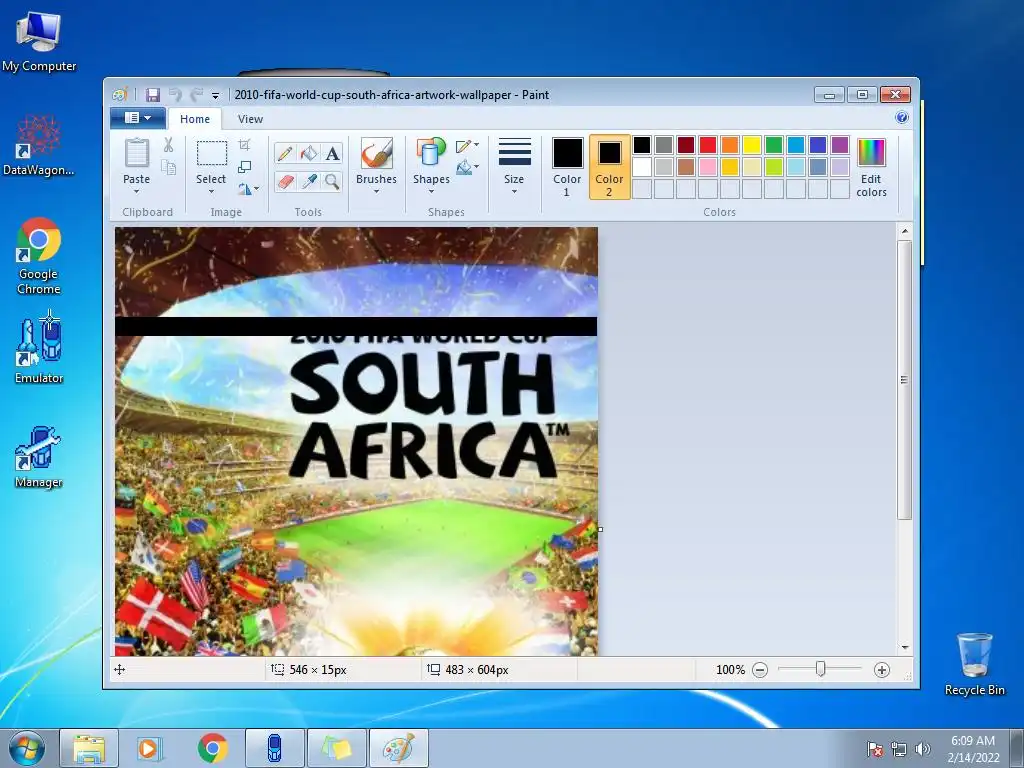
Task: Open the Size line thickness dropdown
Action: (x=514, y=166)
